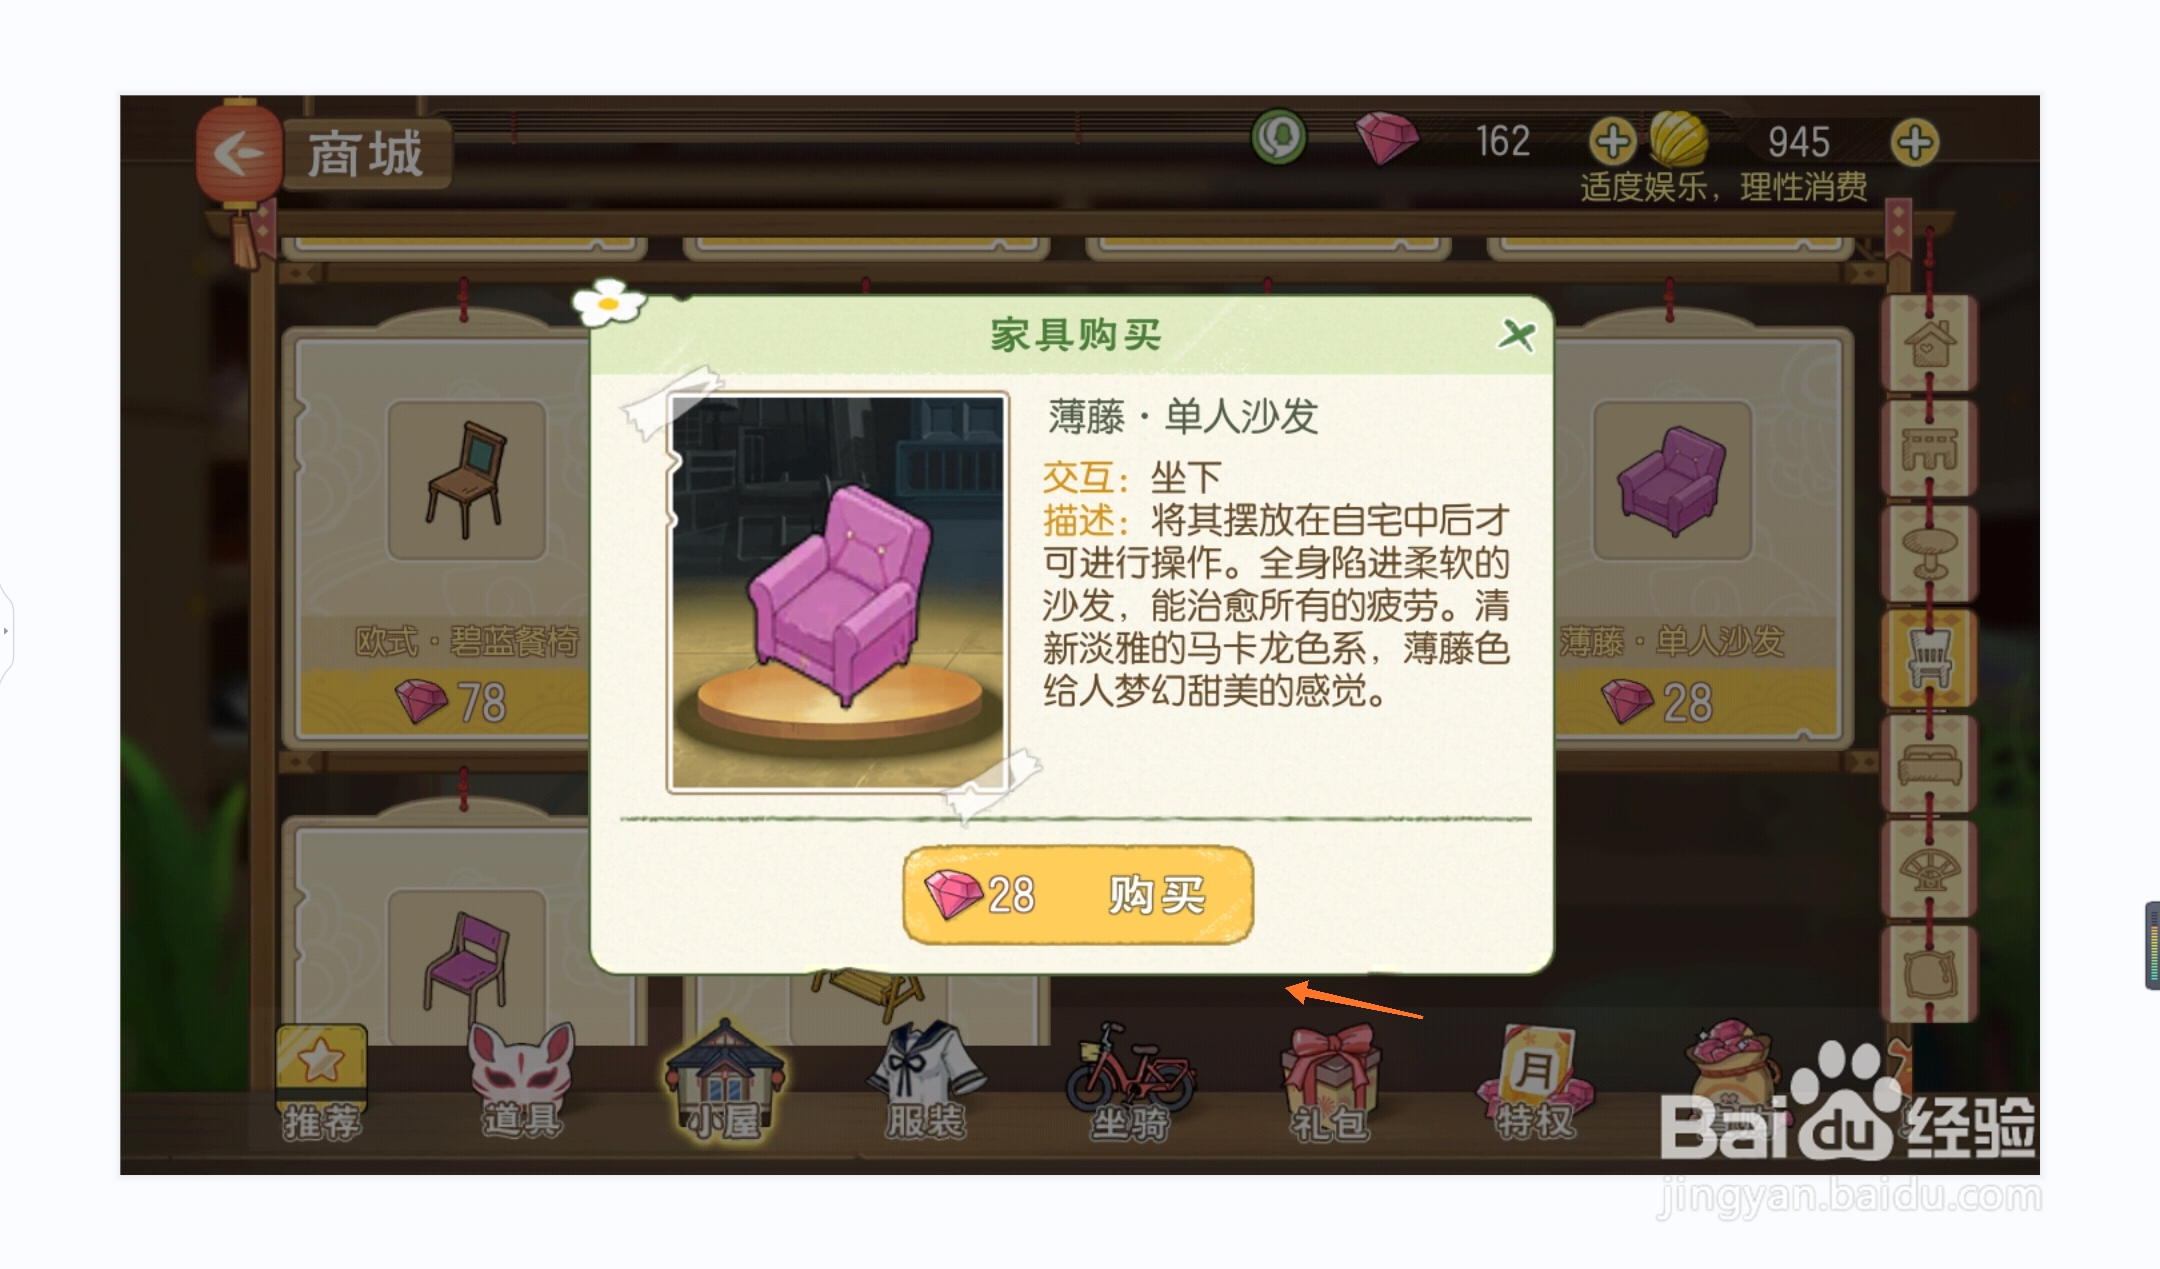Viewport: 2160px width, 1269px height.
Task: Select the table category sidebar icon
Action: 1929,448
